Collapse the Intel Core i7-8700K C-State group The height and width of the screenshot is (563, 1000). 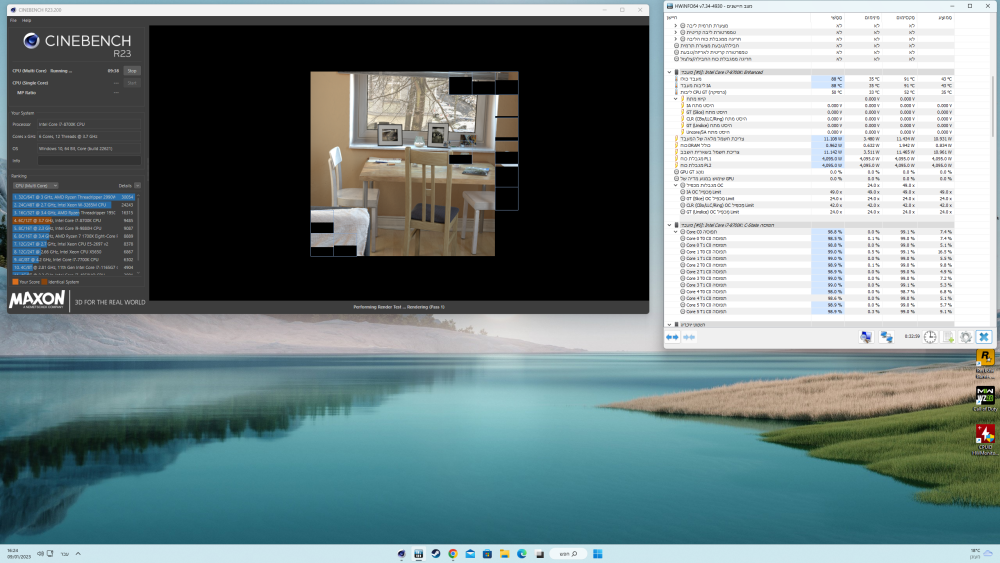tap(669, 225)
